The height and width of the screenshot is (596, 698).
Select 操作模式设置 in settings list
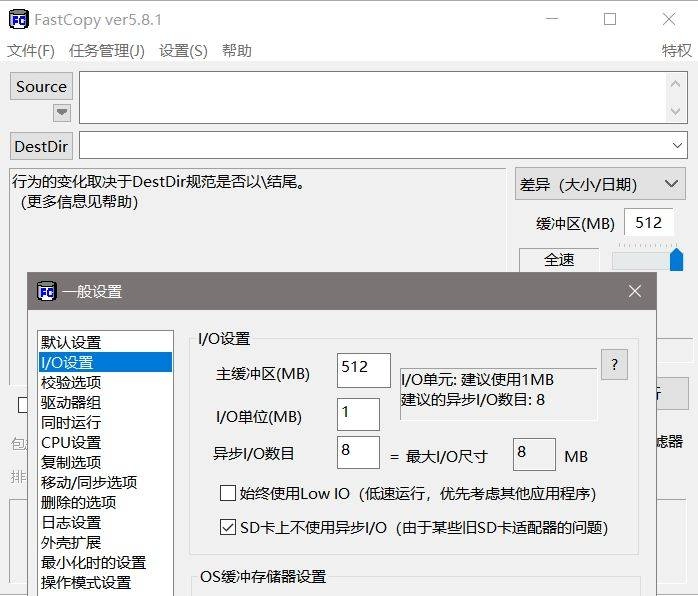click(106, 583)
